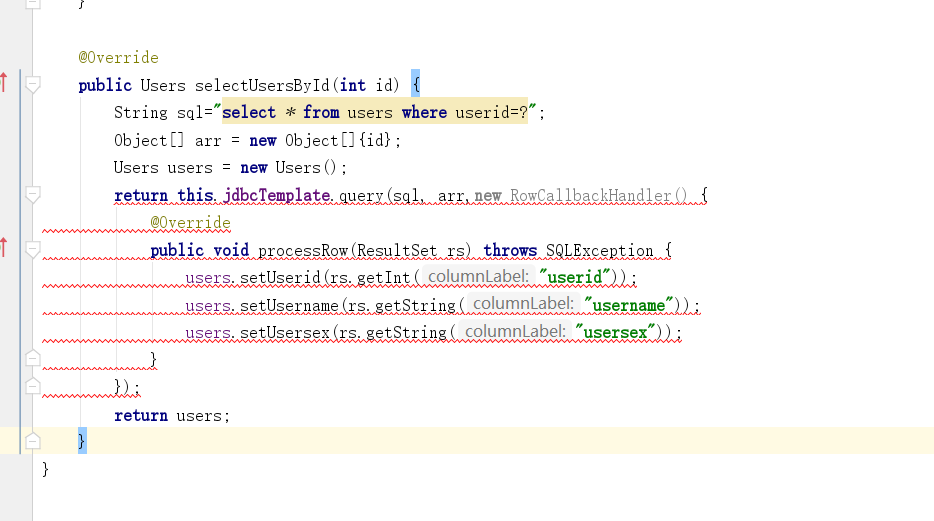Click the getInt method call

(384, 278)
